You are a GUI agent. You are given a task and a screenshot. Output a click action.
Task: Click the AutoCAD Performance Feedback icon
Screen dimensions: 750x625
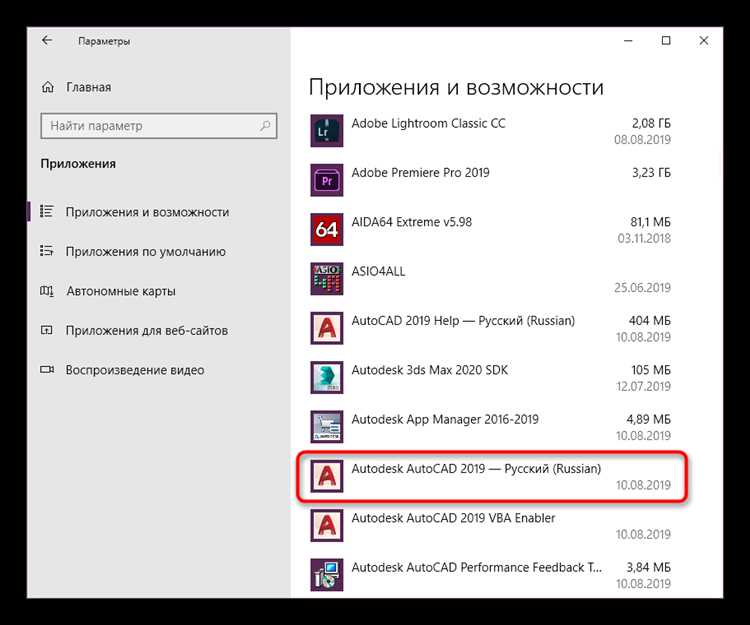tap(327, 574)
